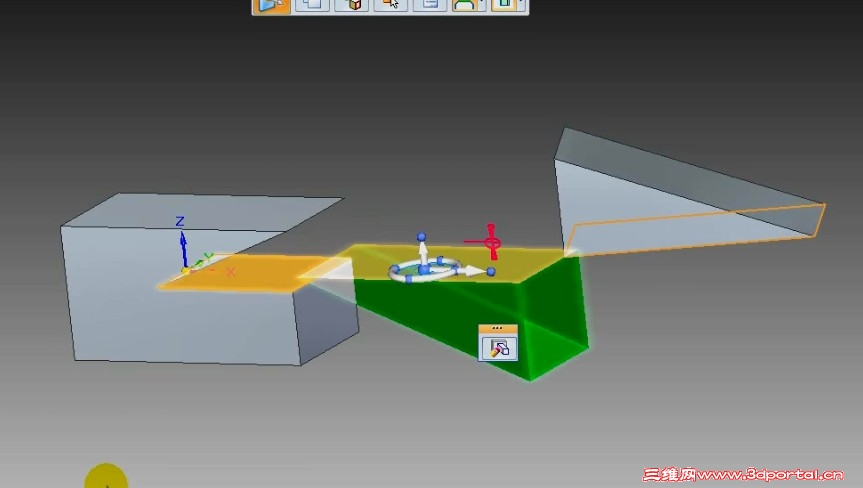863x488 pixels.
Task: Click the green extrude toolbar icon
Action: 505,5
